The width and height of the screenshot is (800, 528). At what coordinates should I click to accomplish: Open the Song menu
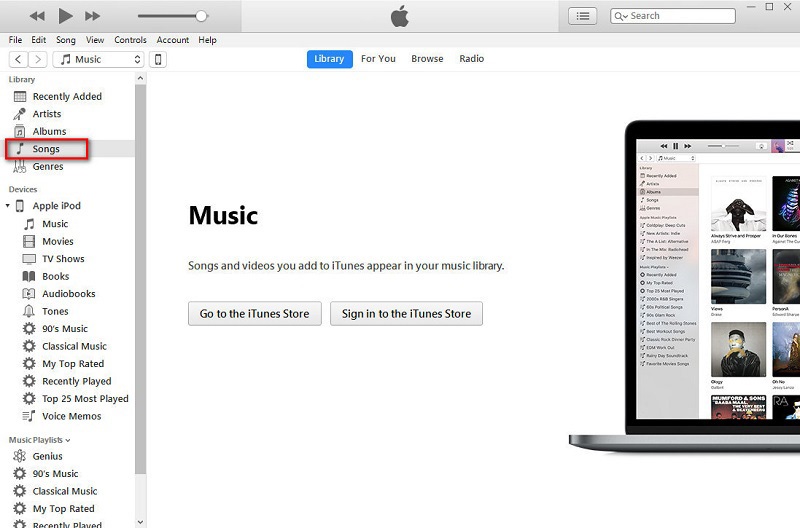66,40
